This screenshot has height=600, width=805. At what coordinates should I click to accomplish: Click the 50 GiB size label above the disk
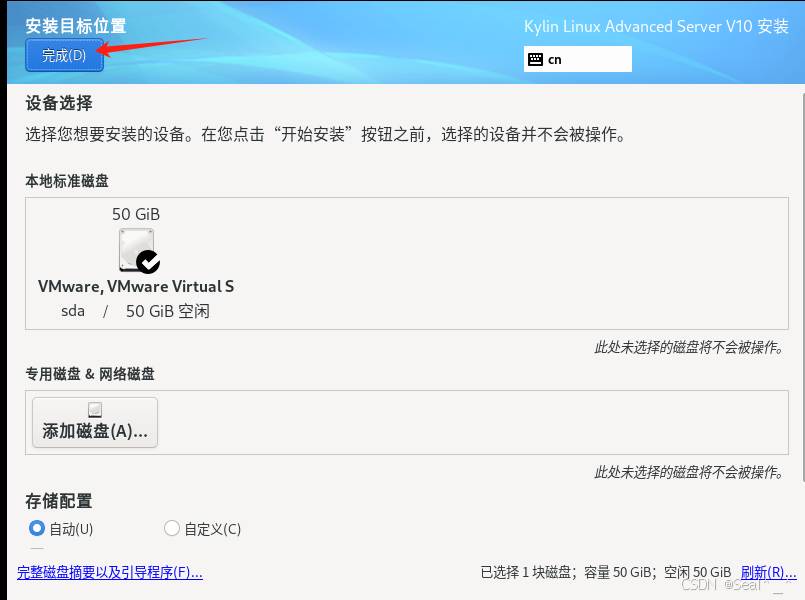coord(136,214)
